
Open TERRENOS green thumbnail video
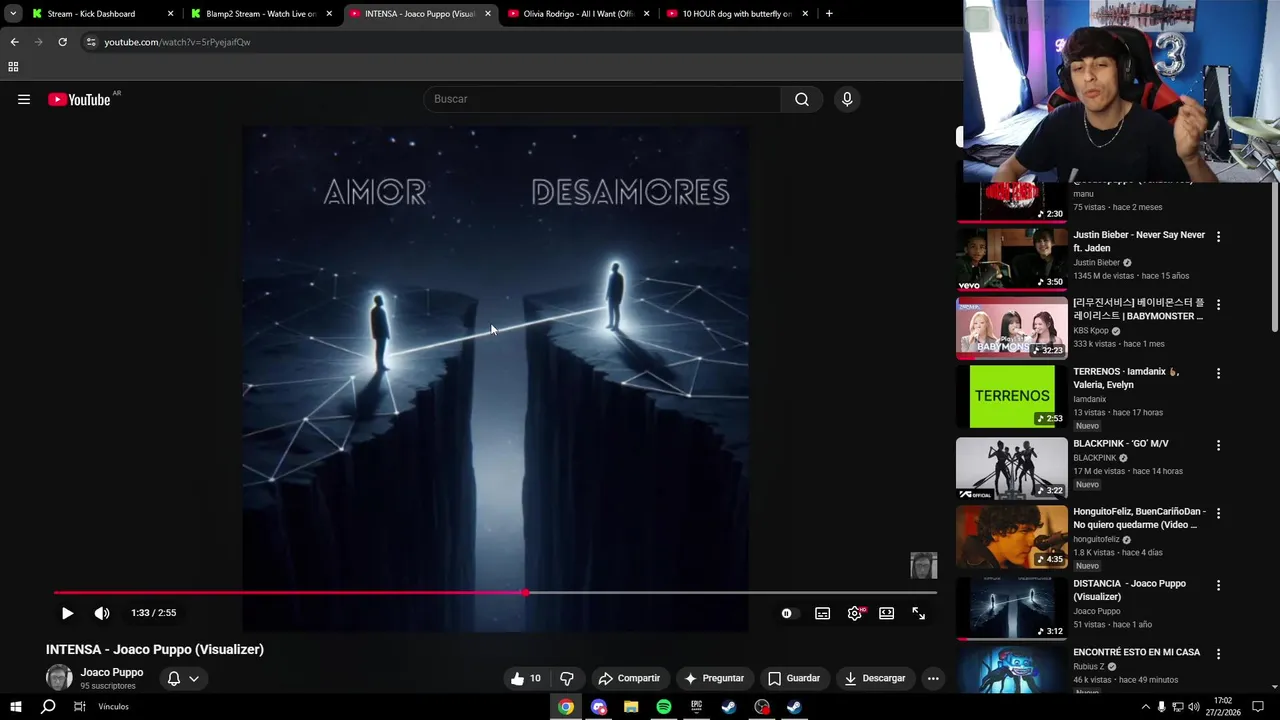pyautogui.click(x=1012, y=396)
